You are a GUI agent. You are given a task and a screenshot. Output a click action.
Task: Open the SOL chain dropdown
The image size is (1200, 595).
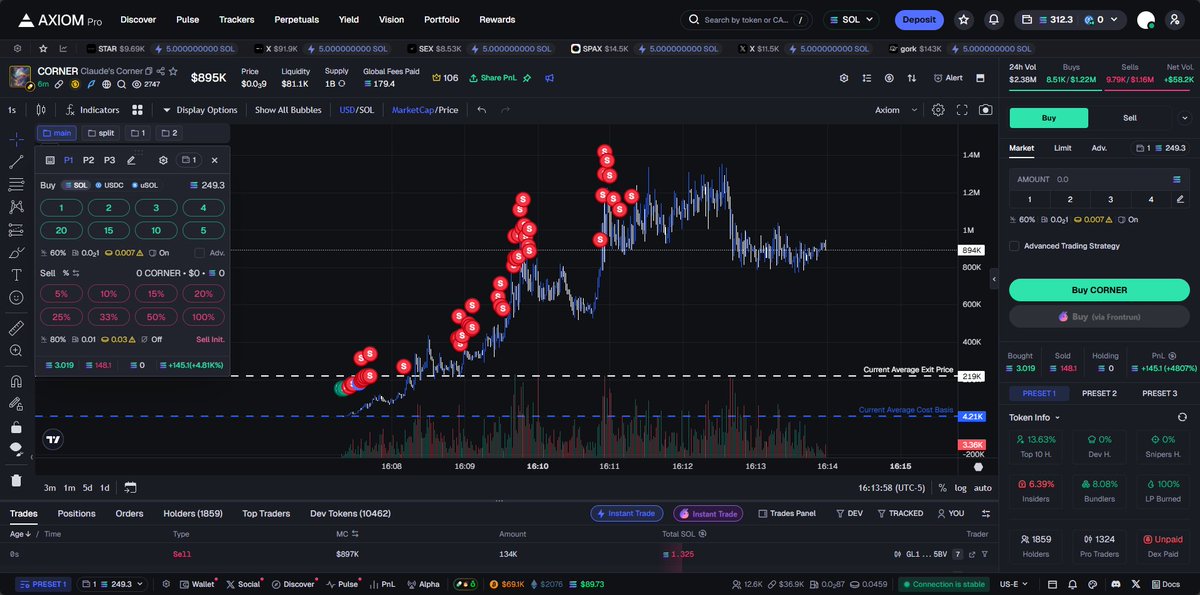click(851, 19)
